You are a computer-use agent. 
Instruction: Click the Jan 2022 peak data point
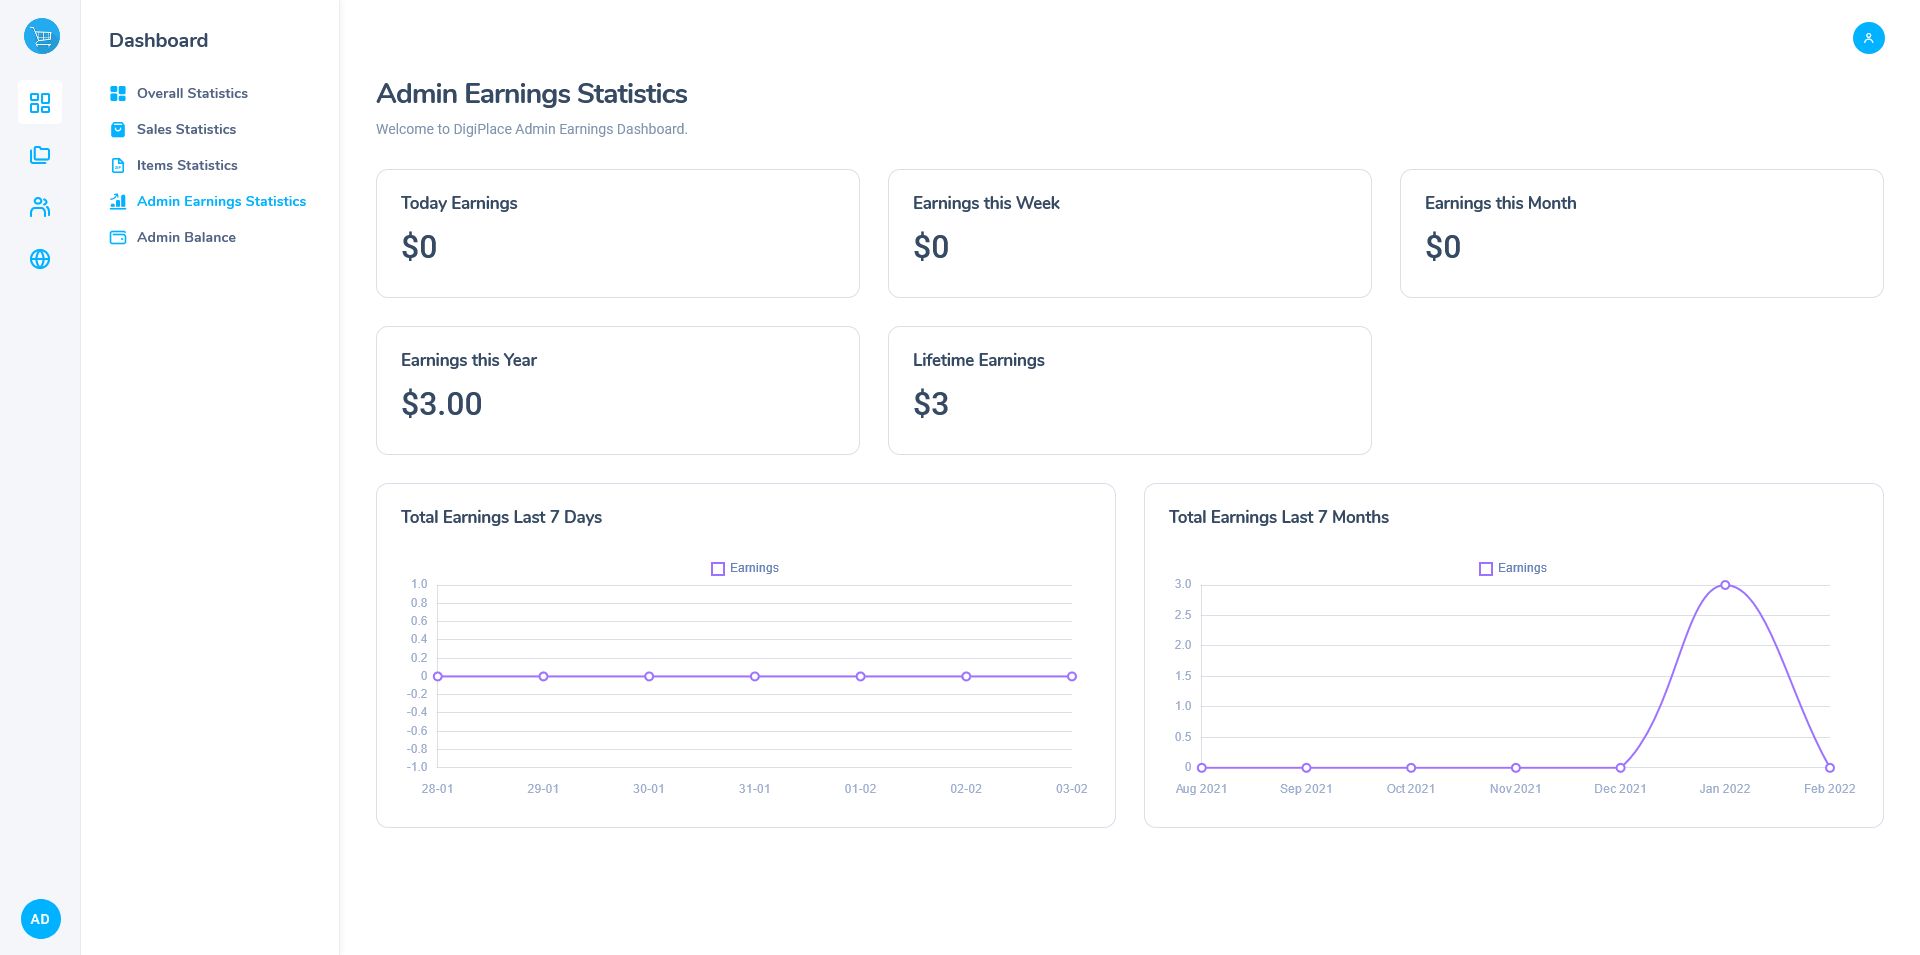(1725, 585)
